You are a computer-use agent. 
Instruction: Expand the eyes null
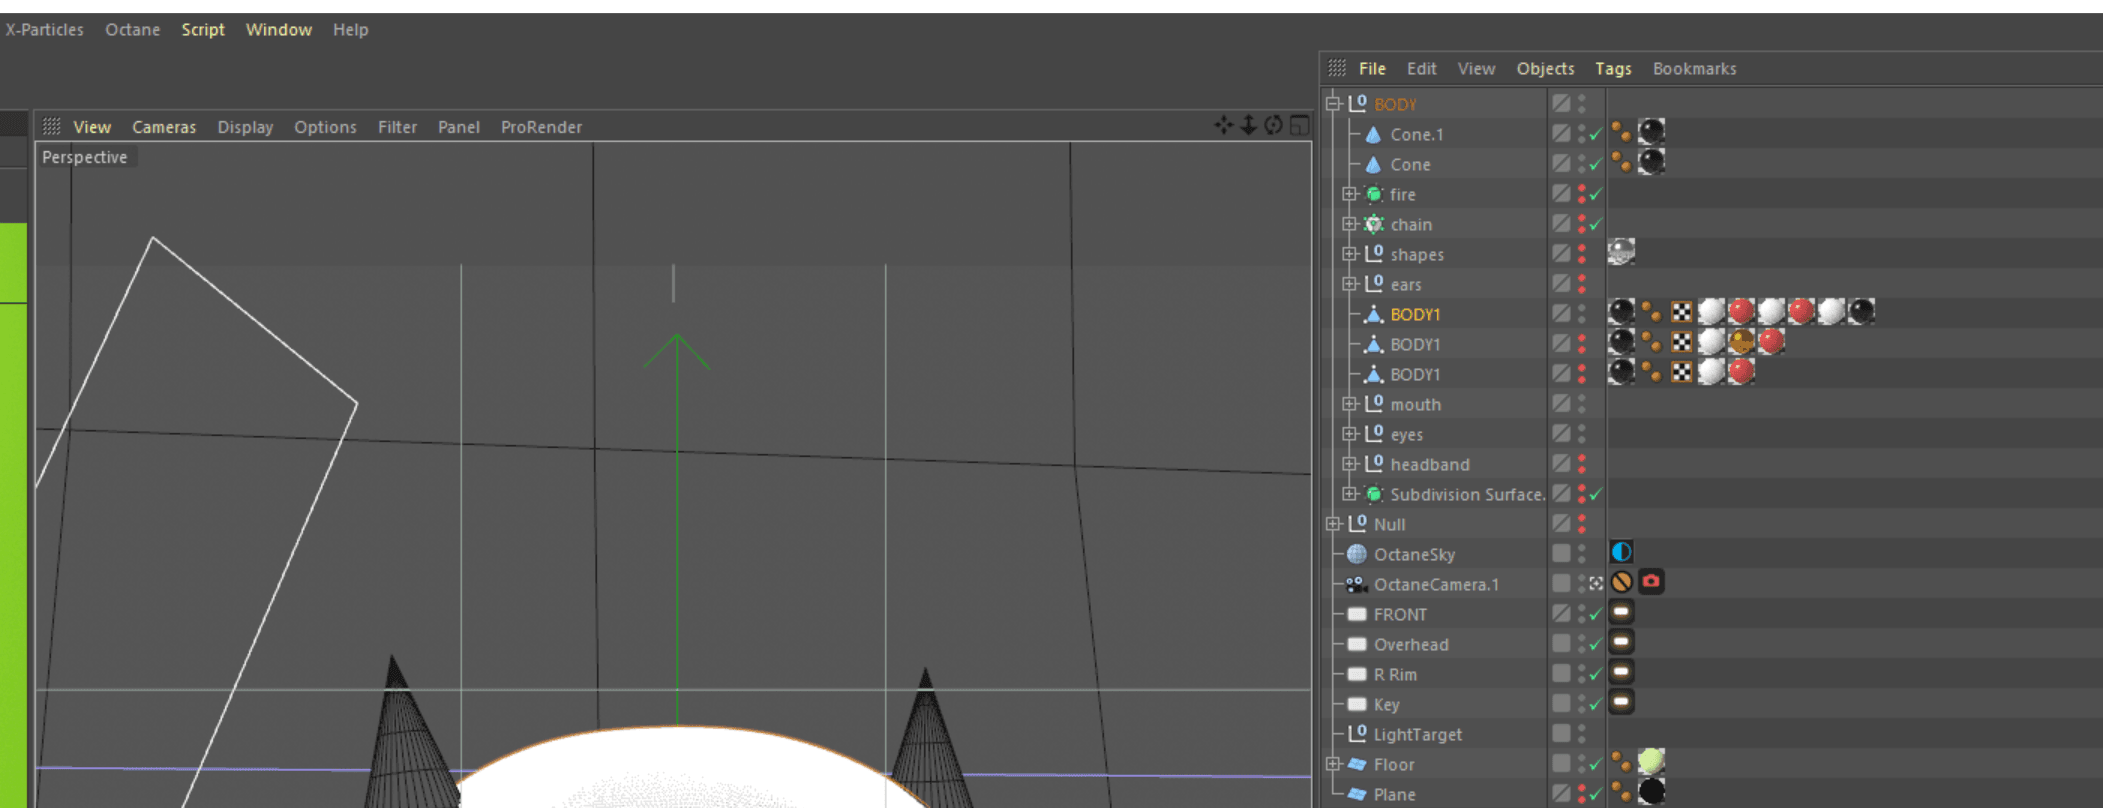pyautogui.click(x=1349, y=434)
